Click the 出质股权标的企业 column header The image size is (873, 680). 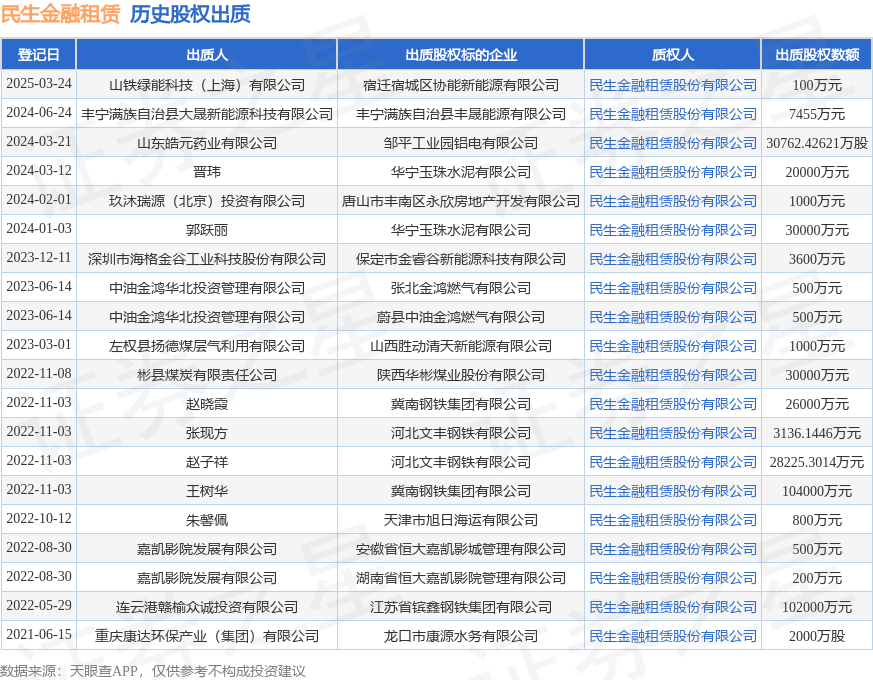(x=460, y=55)
